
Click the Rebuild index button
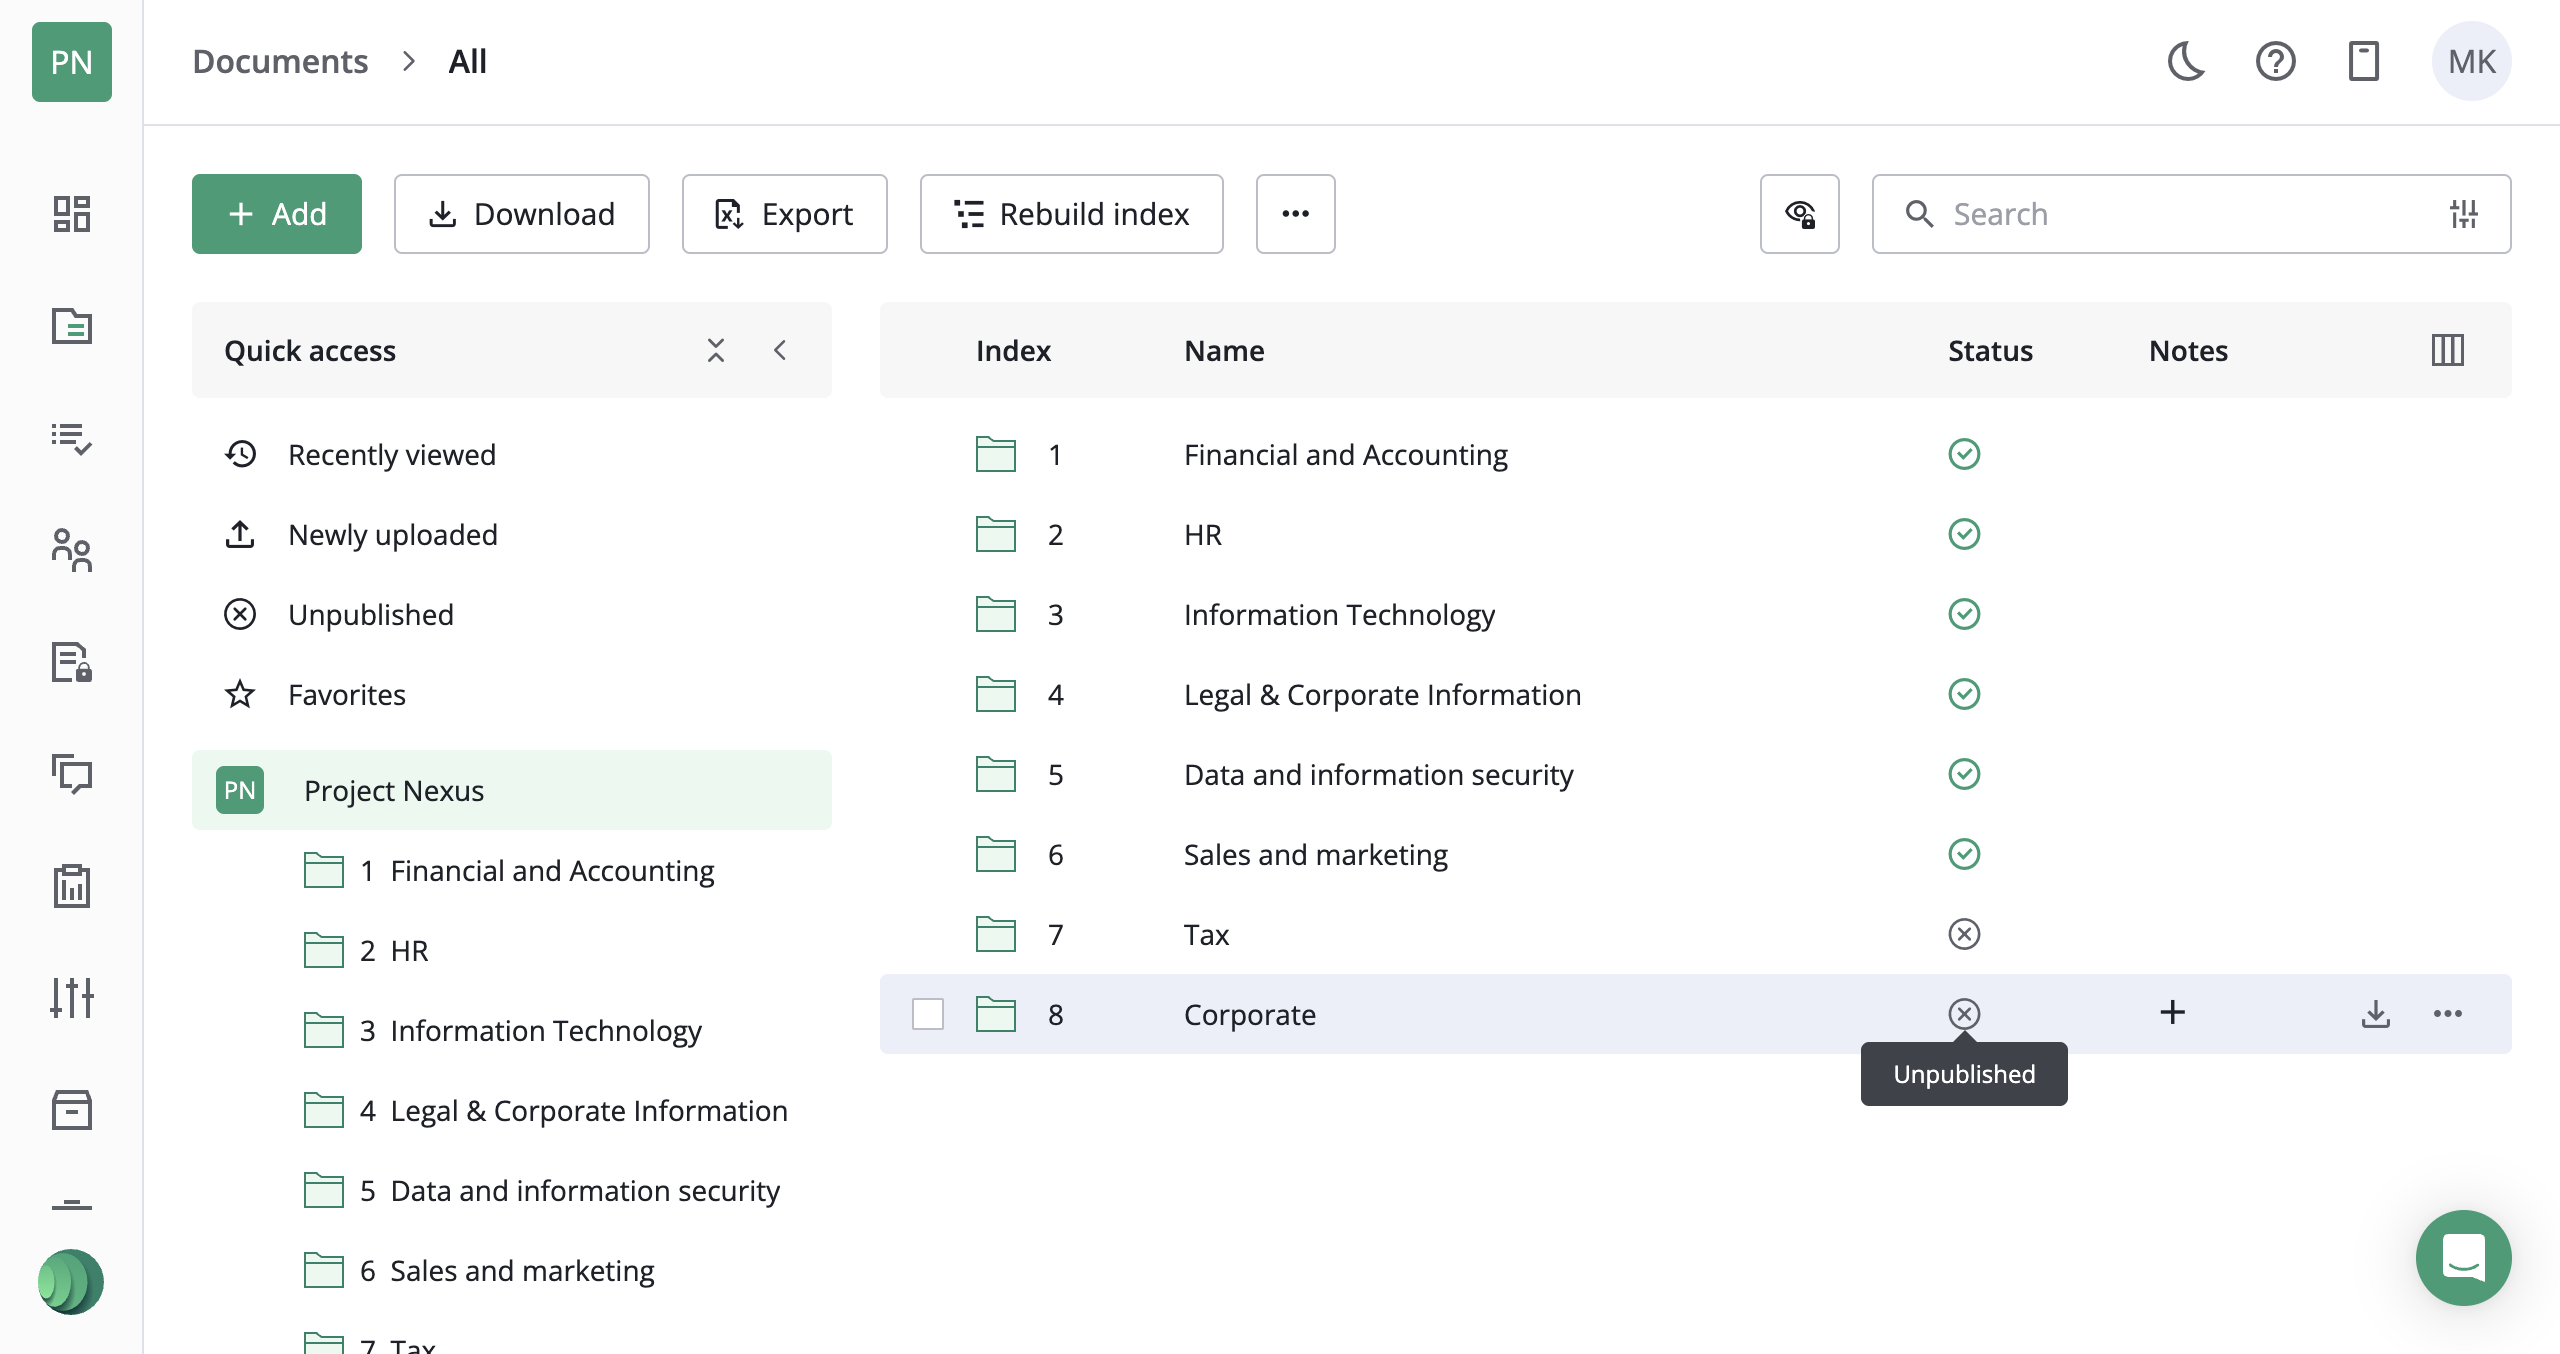(x=1071, y=214)
